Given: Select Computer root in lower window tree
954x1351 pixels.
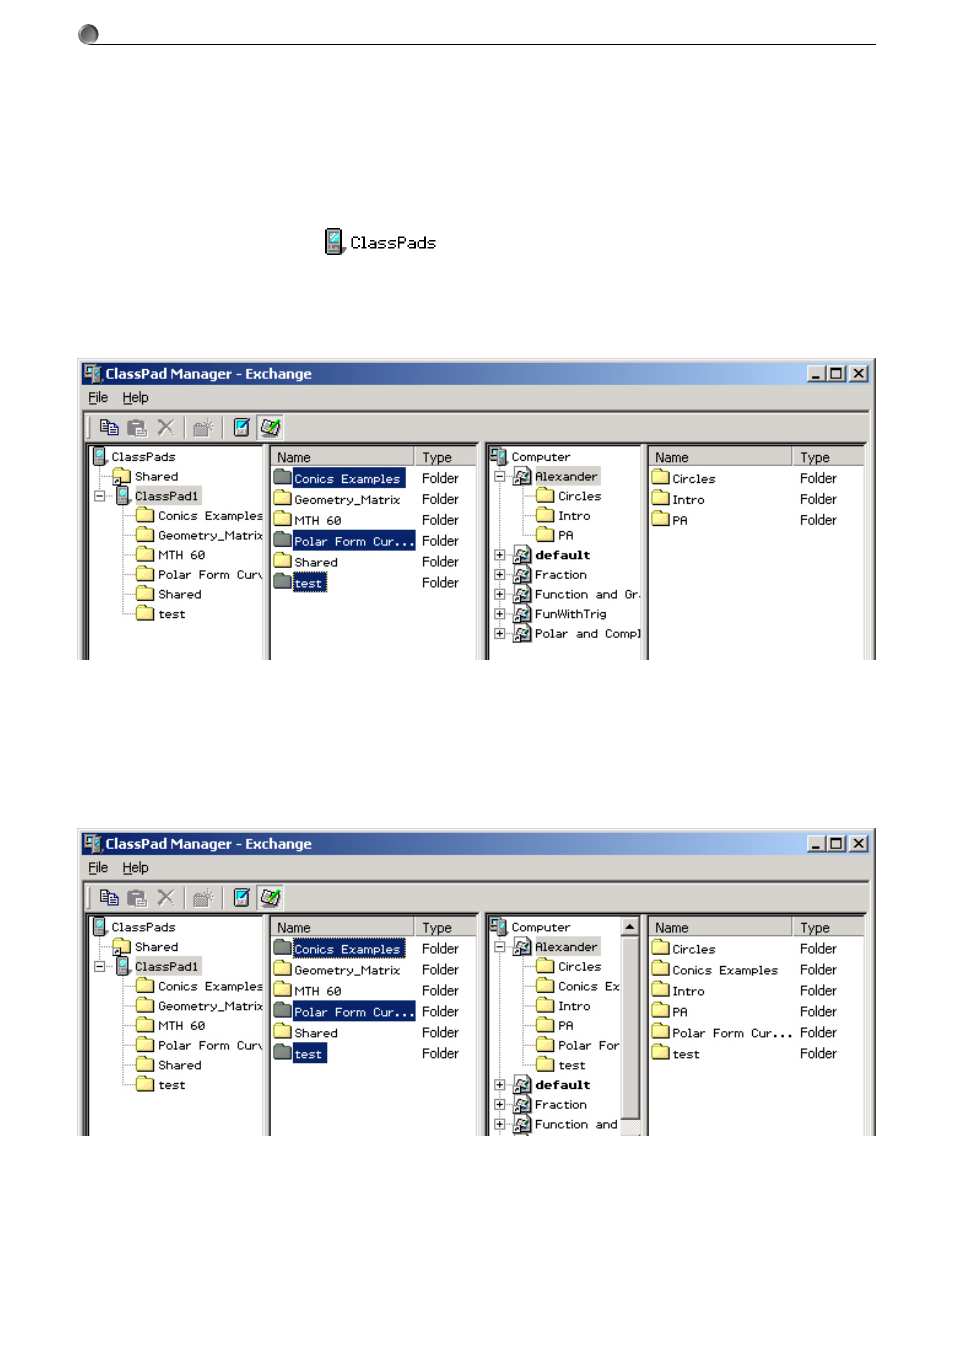Looking at the screenshot, I should [x=541, y=927].
